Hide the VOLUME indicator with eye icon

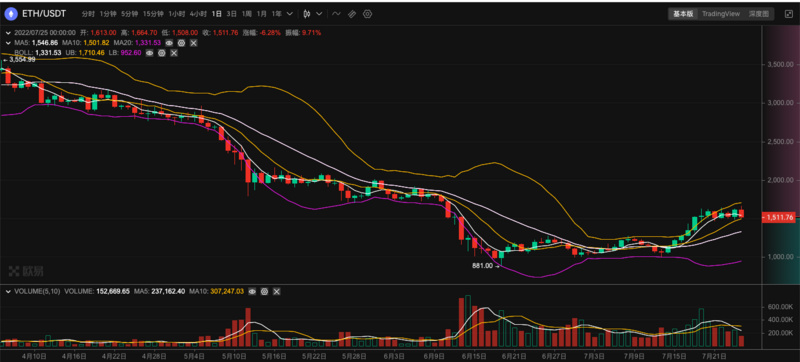[253, 291]
